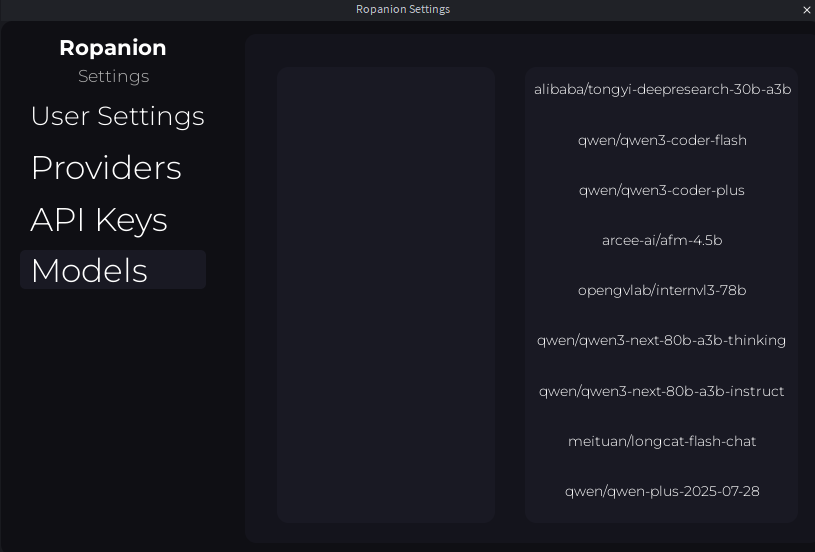Select the alibaba/tongyi-deepresearch-30b-a3b model
This screenshot has height=552, width=815.
click(x=662, y=90)
